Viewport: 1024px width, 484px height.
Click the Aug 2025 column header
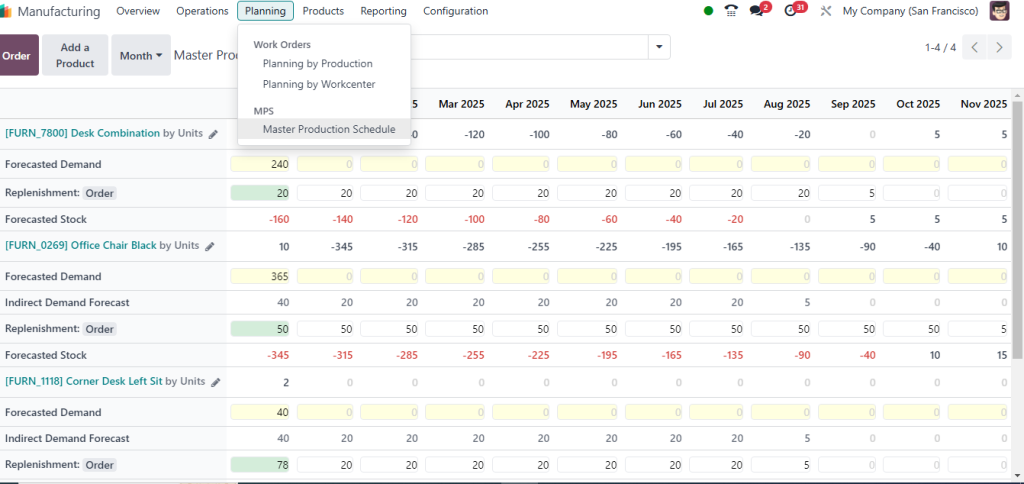(x=786, y=104)
